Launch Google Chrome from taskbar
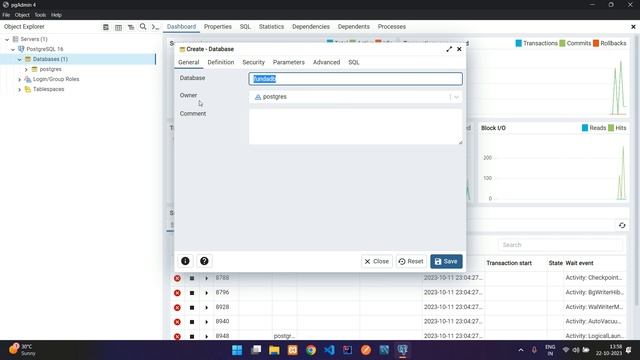 [x=311, y=350]
